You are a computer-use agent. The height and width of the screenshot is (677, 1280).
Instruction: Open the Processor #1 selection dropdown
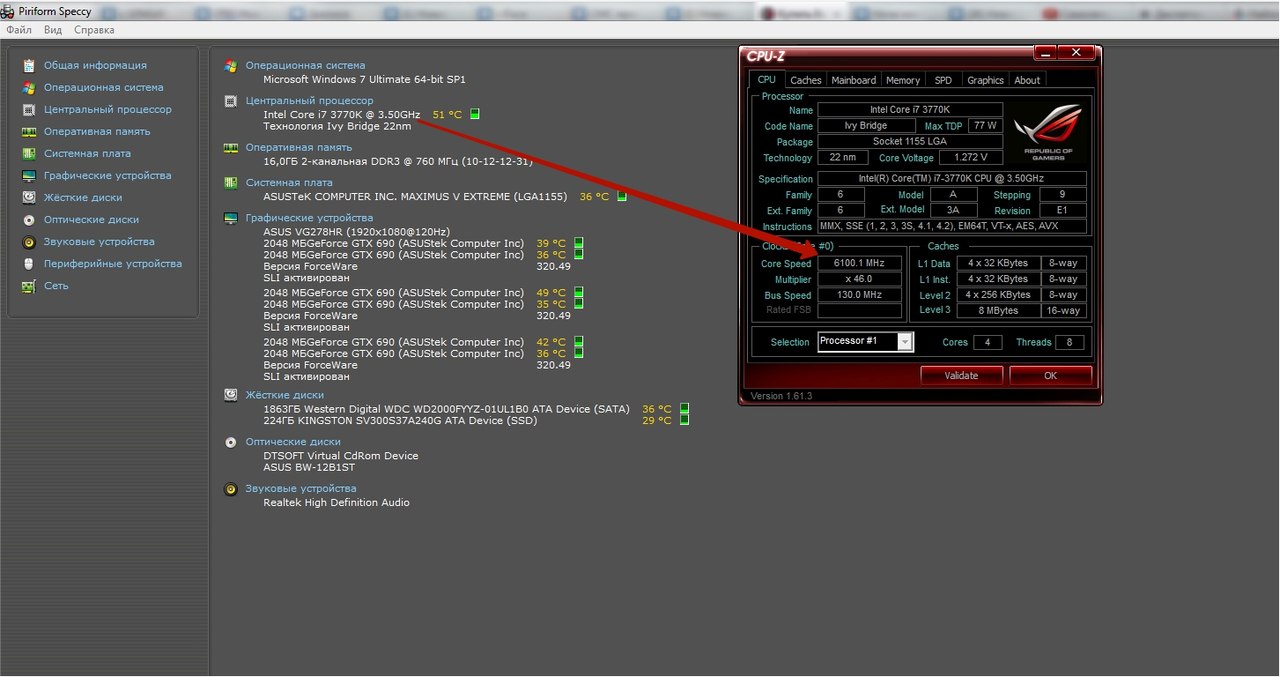point(866,342)
